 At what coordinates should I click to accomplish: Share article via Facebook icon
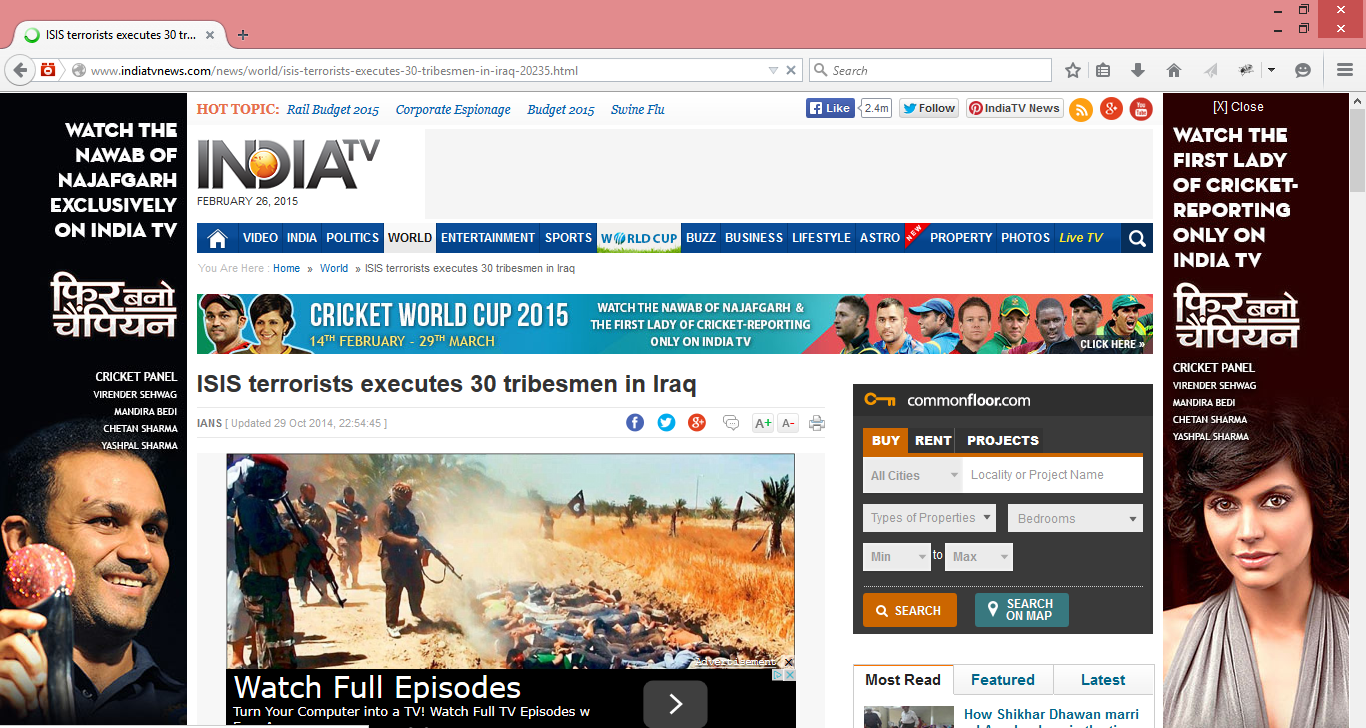[x=635, y=423]
